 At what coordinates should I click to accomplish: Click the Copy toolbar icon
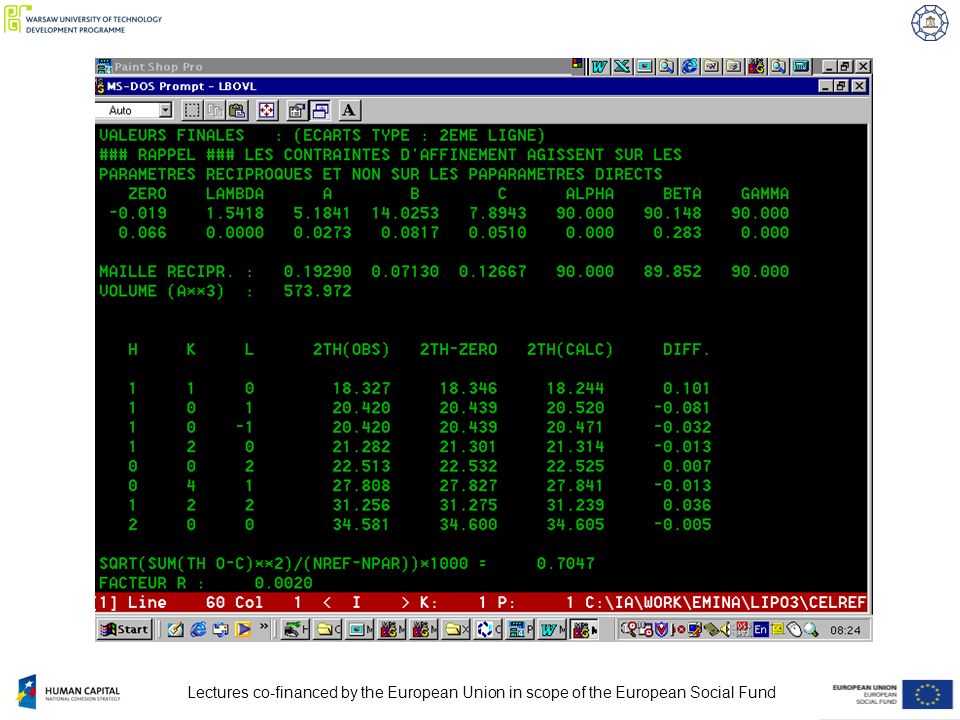pos(214,110)
